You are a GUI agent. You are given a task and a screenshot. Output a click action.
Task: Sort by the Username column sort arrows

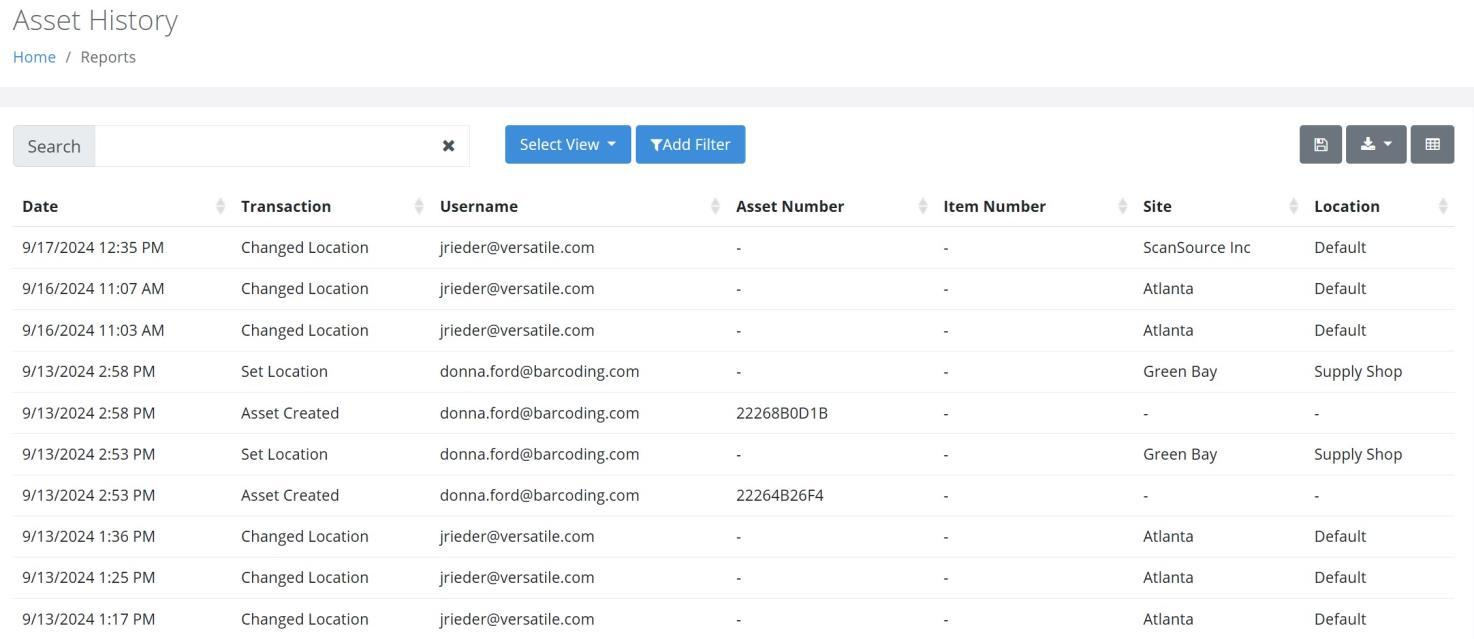point(715,206)
